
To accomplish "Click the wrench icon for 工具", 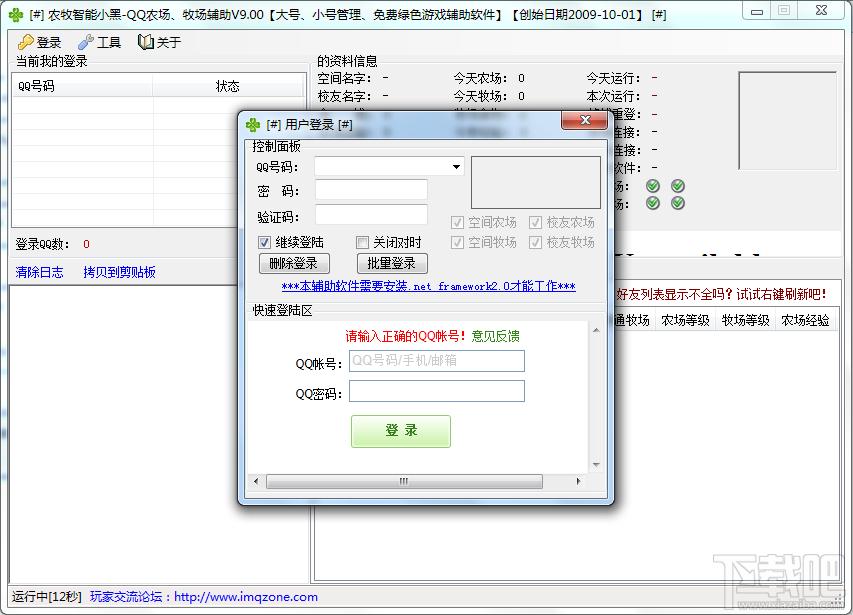I will coord(86,42).
